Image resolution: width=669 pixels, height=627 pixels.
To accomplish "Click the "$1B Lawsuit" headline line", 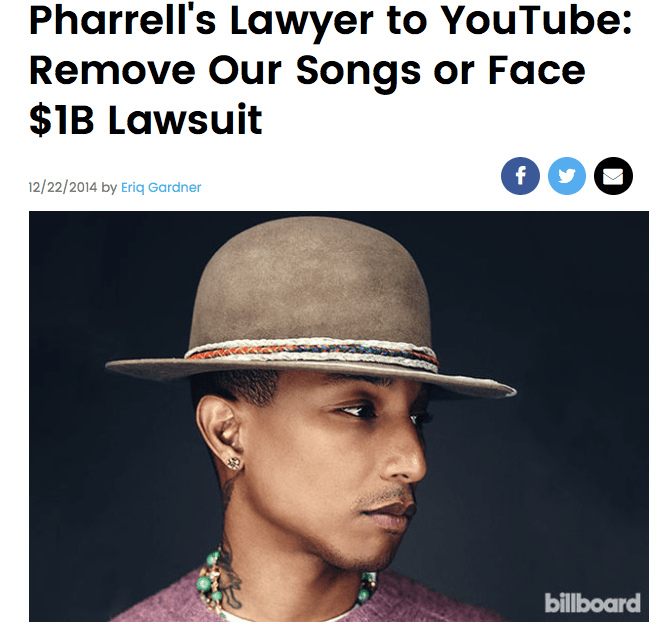I will click(145, 119).
